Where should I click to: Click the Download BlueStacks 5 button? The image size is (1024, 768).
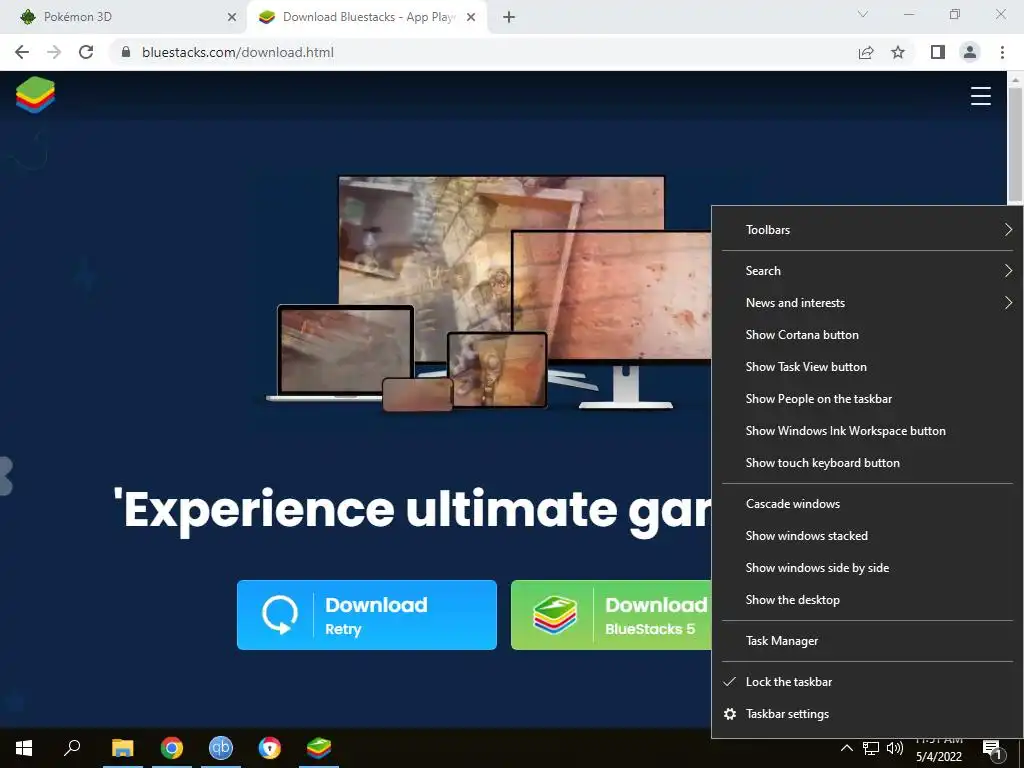pos(611,615)
